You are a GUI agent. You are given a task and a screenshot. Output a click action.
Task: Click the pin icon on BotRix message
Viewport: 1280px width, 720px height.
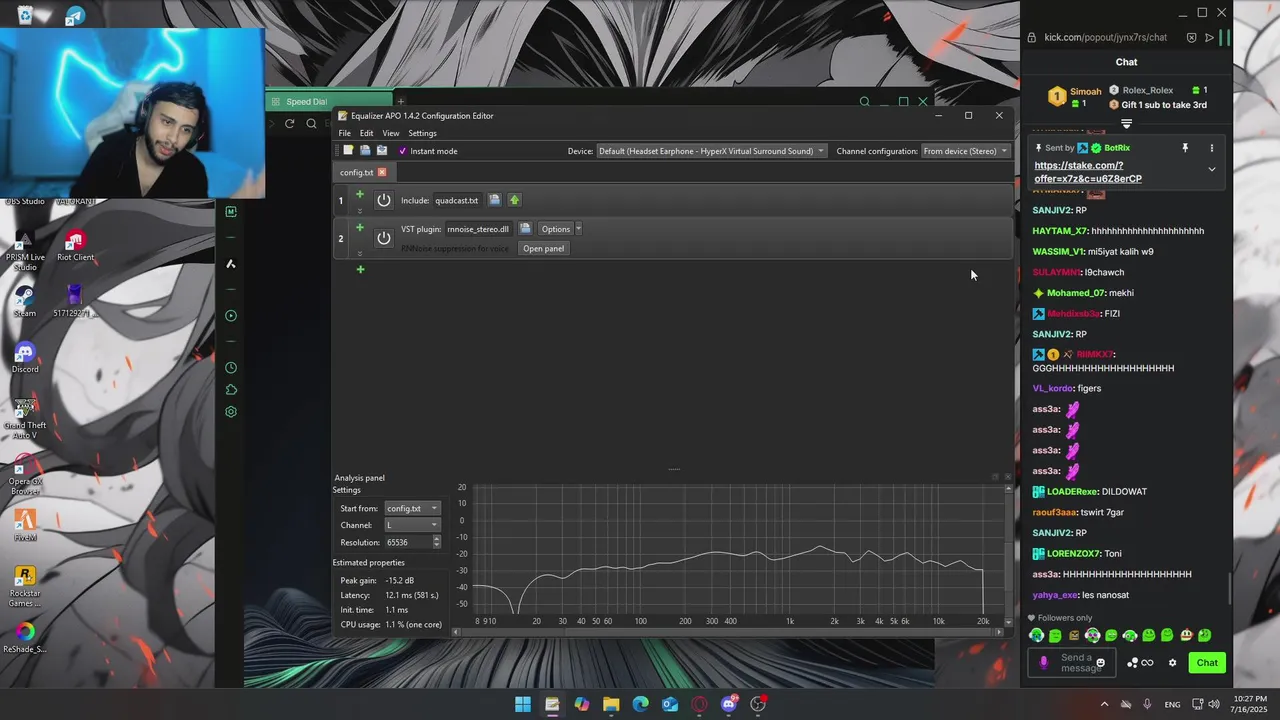pos(1185,148)
